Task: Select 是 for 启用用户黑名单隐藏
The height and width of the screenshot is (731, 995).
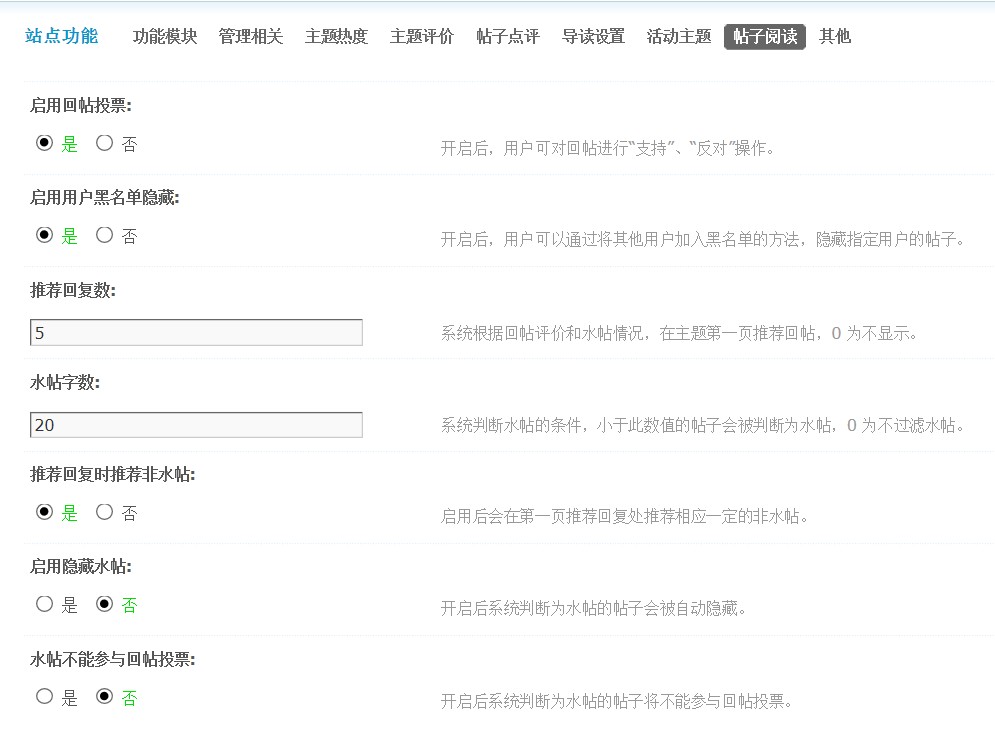Action: pyautogui.click(x=43, y=235)
